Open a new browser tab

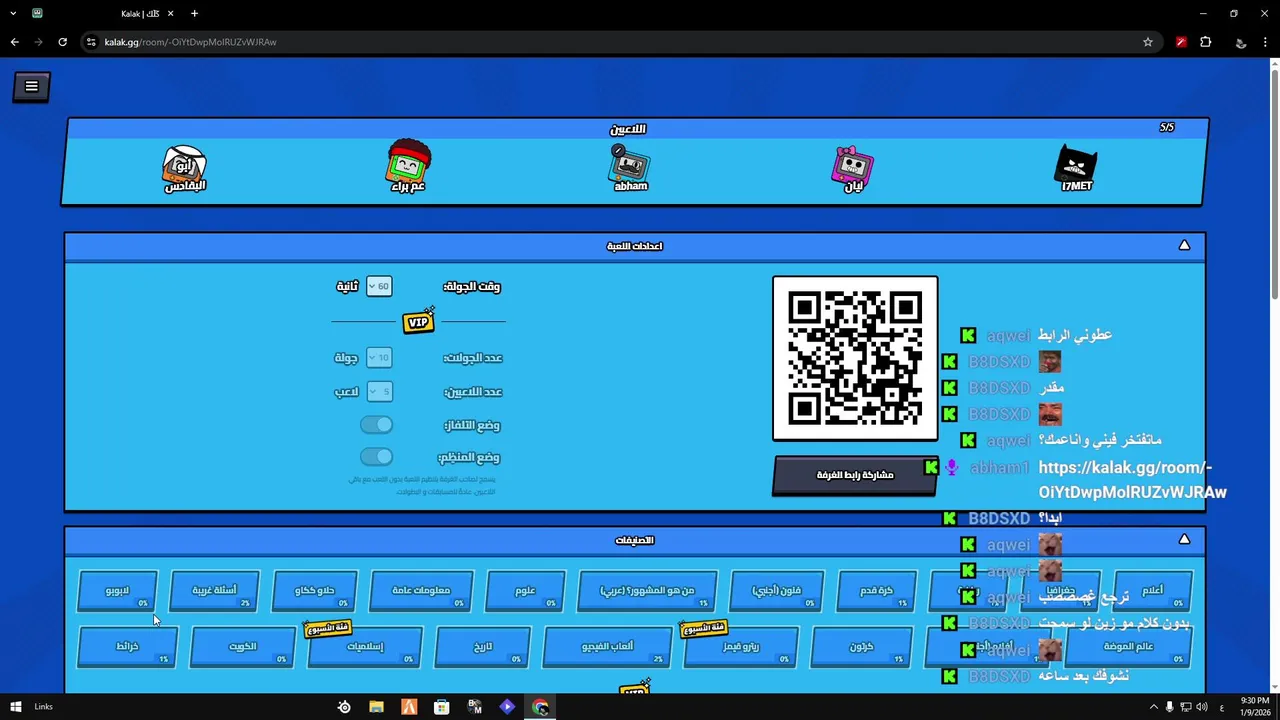pos(194,13)
